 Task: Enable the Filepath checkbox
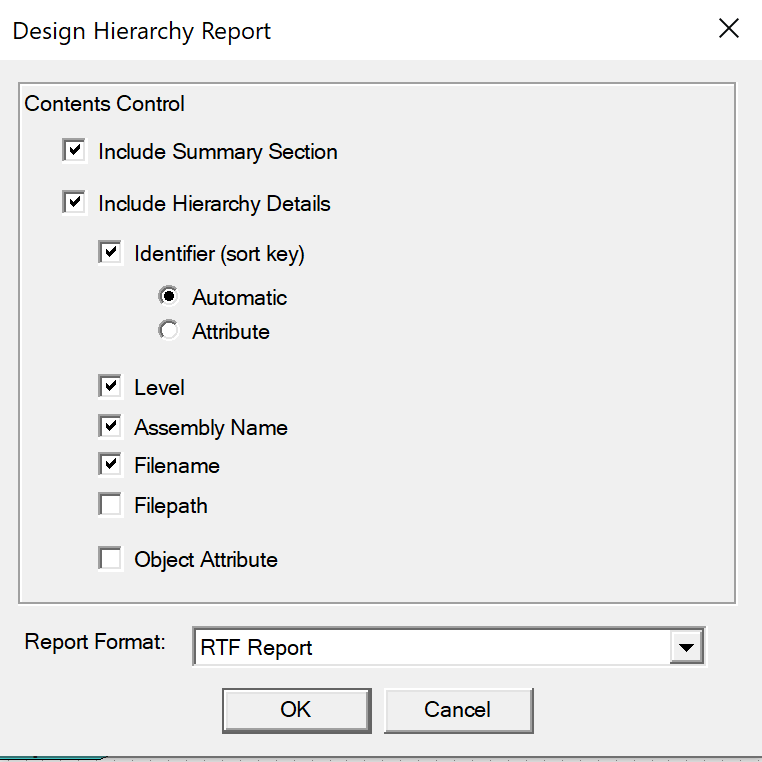(110, 504)
